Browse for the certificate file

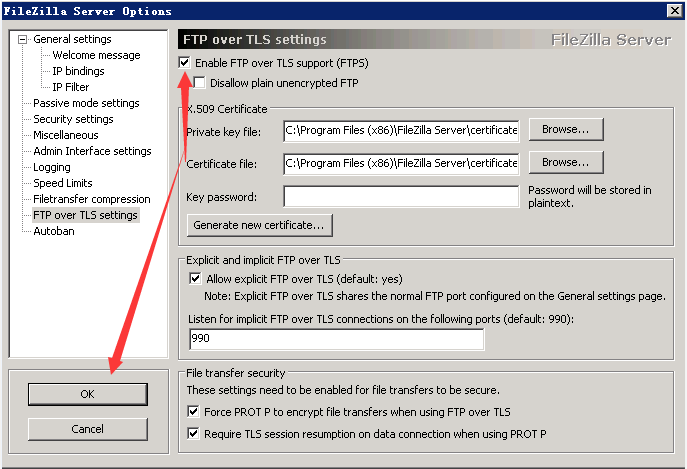(566, 162)
